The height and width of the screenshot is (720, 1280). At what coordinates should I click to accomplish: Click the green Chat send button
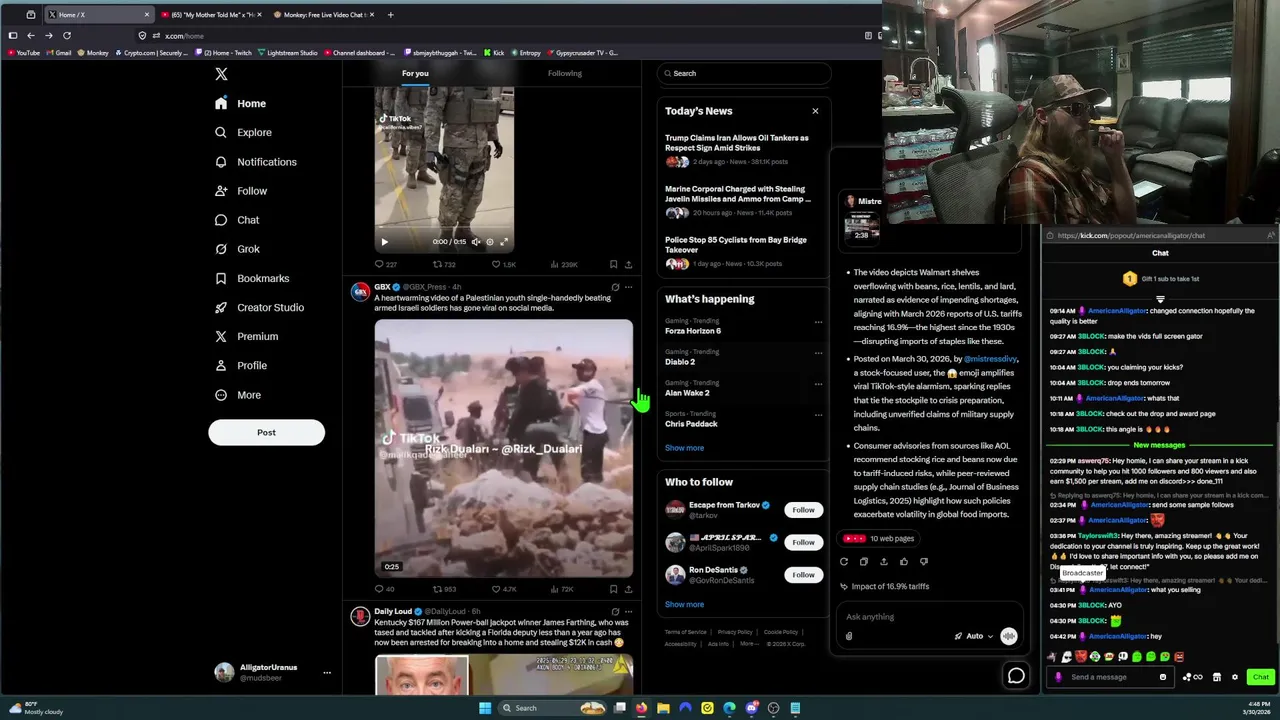pyautogui.click(x=1261, y=677)
